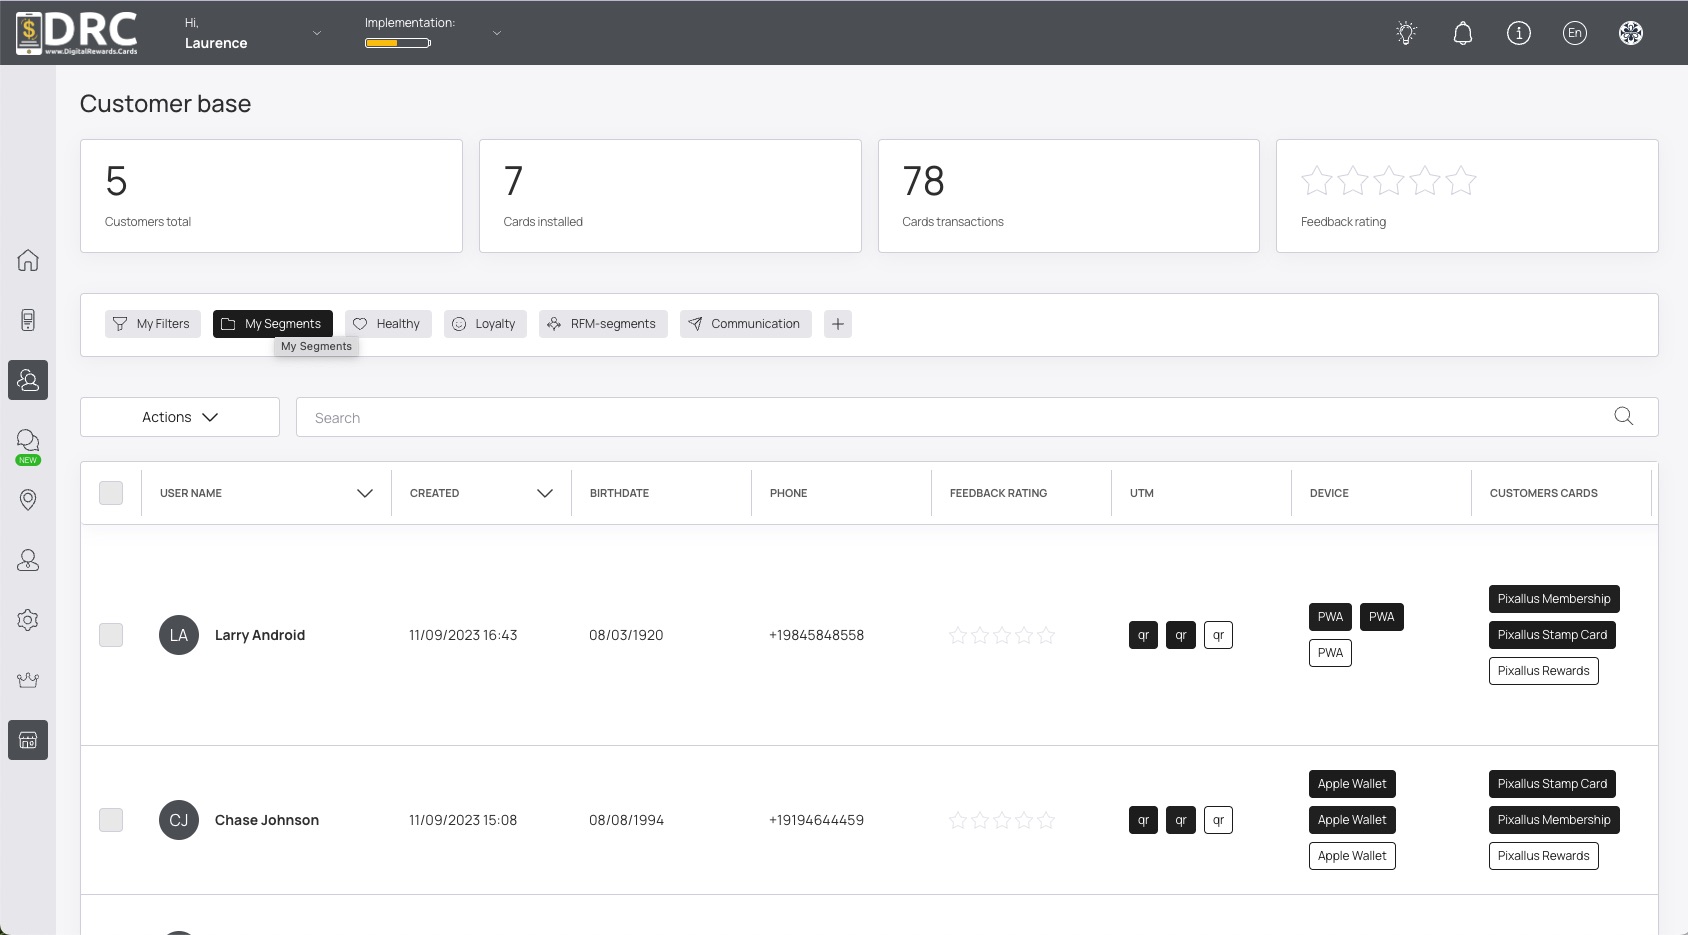Click Larry Android name link
Image resolution: width=1688 pixels, height=935 pixels.
pos(260,635)
